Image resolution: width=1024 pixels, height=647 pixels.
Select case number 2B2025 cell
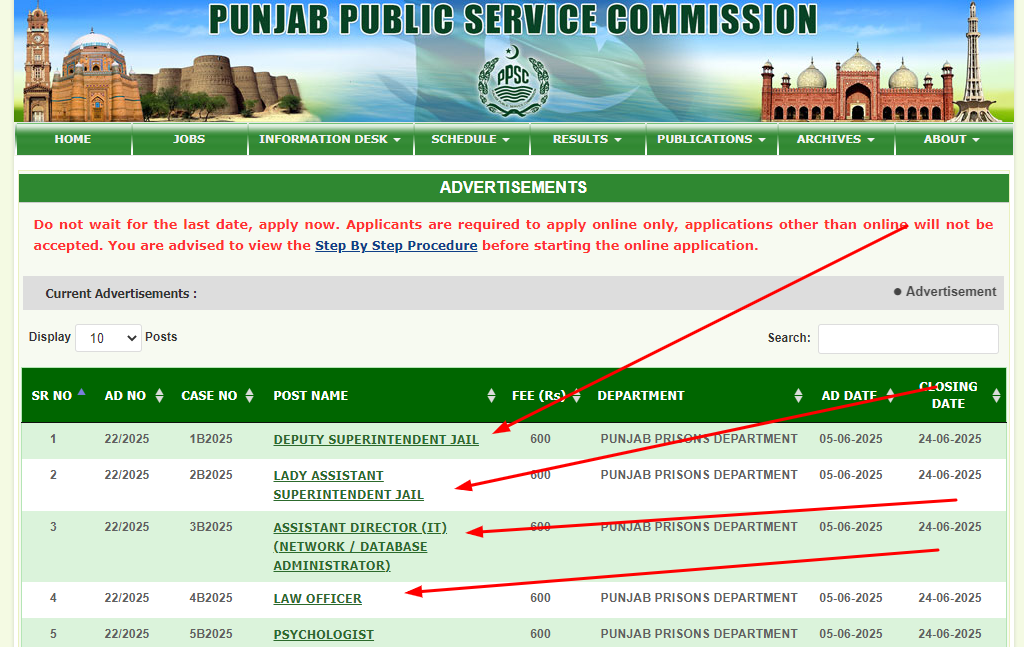tap(211, 475)
